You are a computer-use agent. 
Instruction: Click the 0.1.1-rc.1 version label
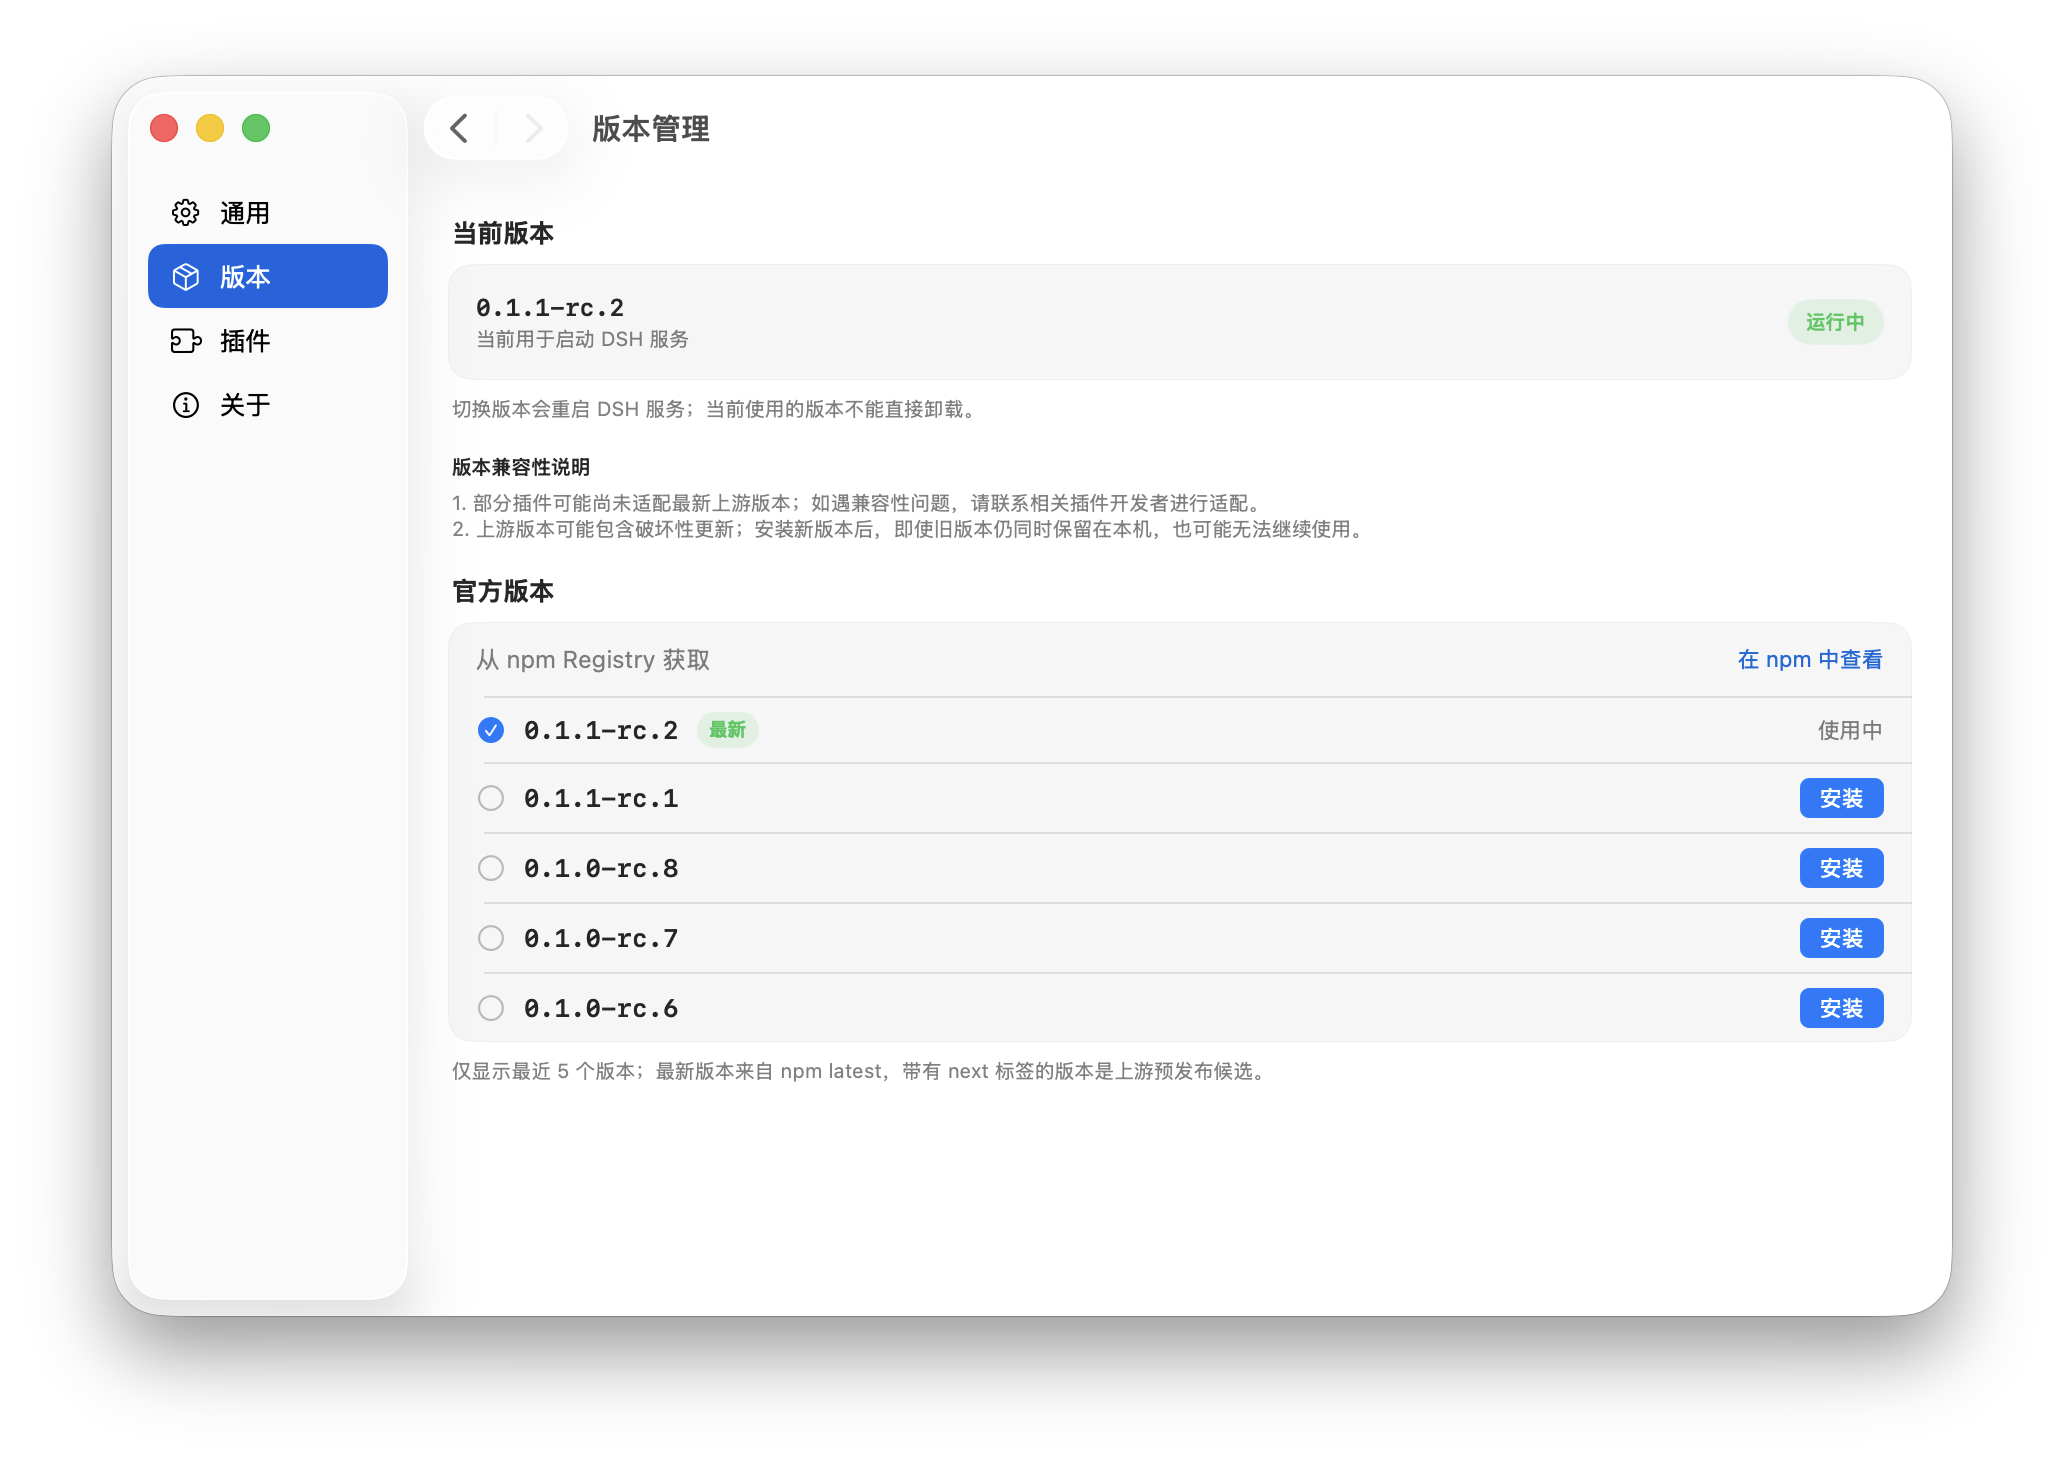(x=601, y=798)
